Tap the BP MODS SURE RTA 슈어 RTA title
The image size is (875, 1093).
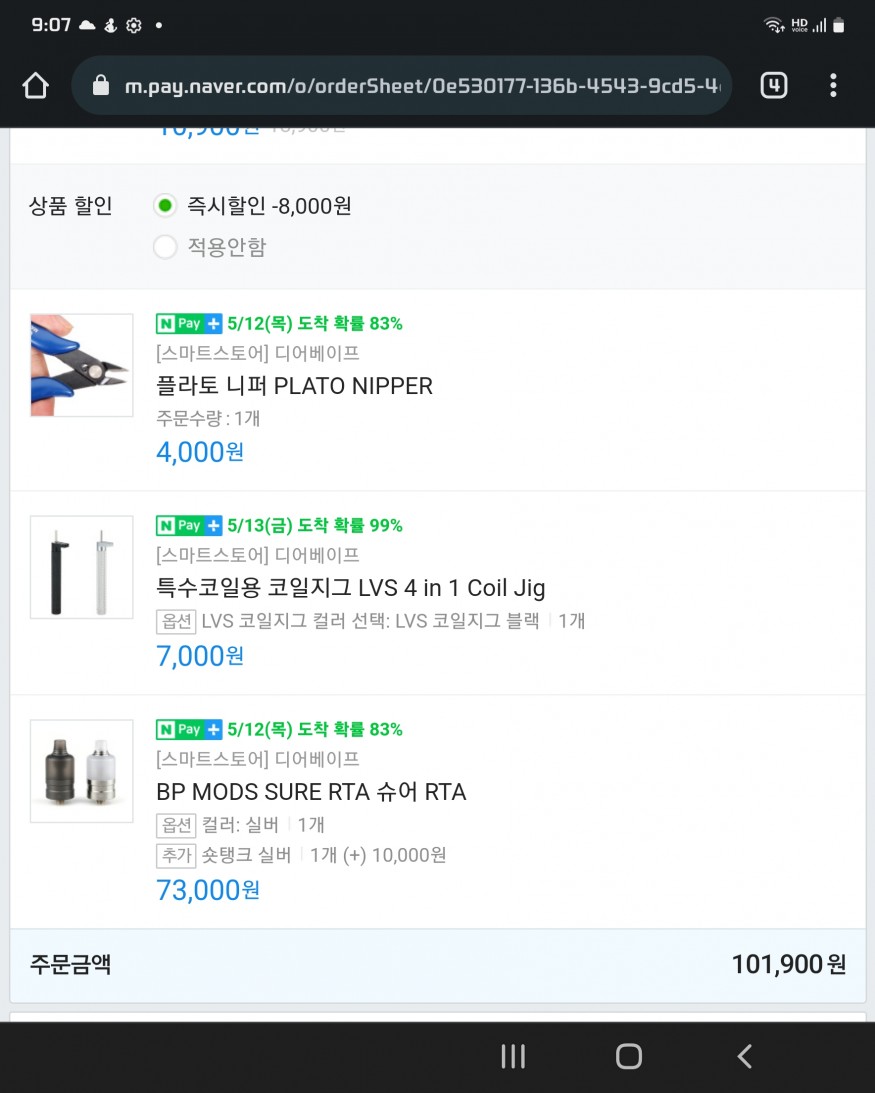pyautogui.click(x=311, y=792)
